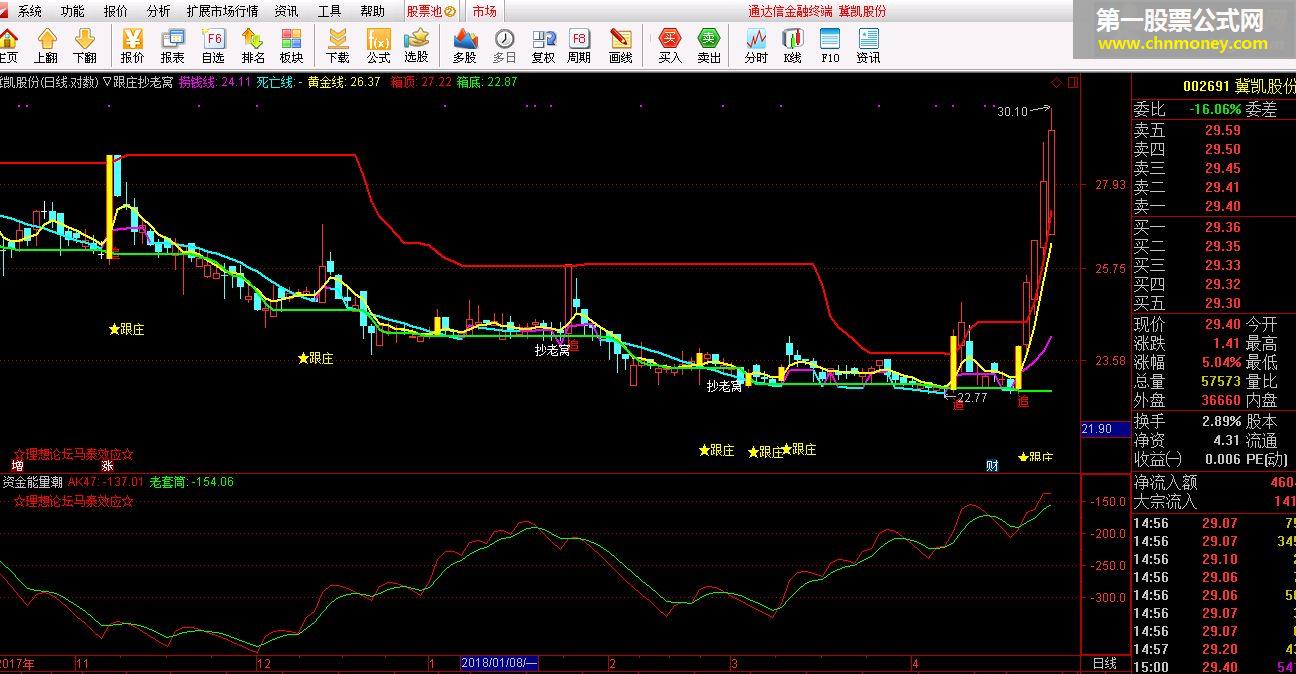Open the 下翻 page-down tool
This screenshot has width=1296, height=674.
85,45
